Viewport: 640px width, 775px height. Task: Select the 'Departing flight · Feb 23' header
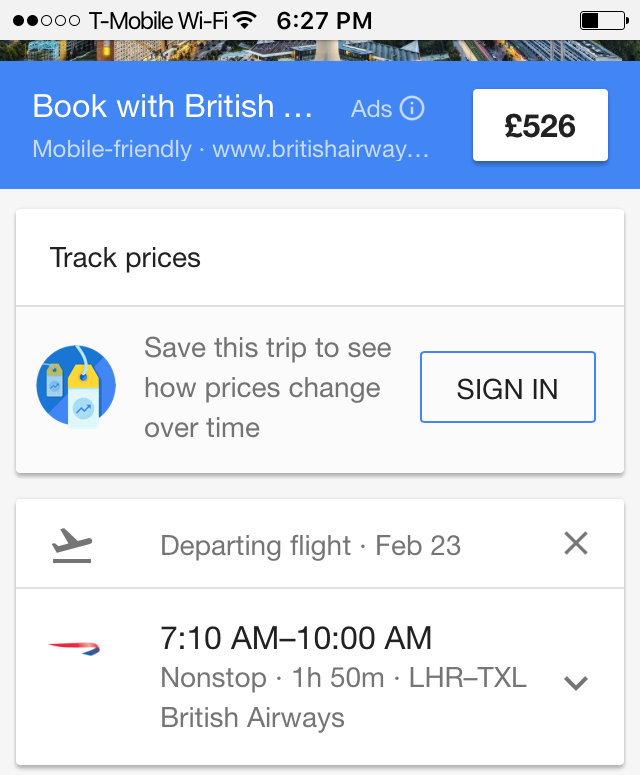click(x=310, y=546)
